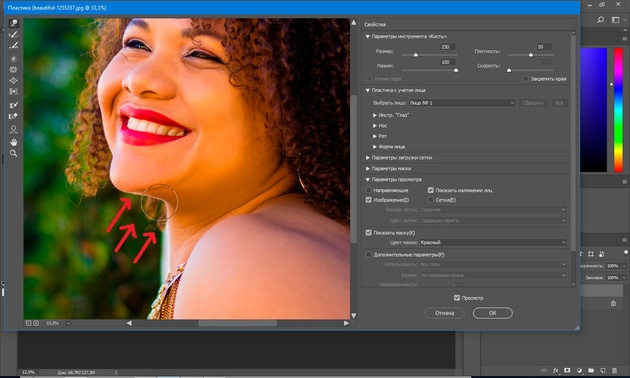Select the Forward Warp tool in Liquify
This screenshot has height=378, width=630.
[14, 23]
